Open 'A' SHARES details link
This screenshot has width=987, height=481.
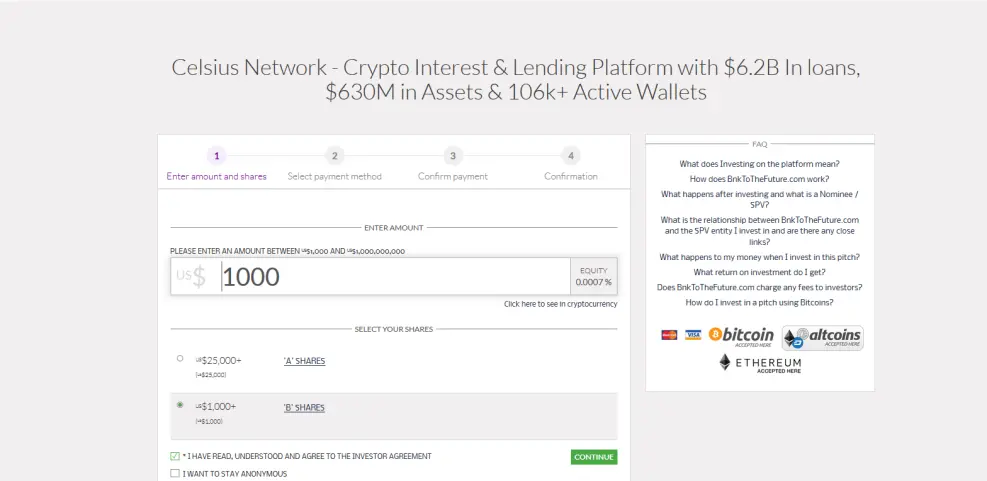point(304,361)
